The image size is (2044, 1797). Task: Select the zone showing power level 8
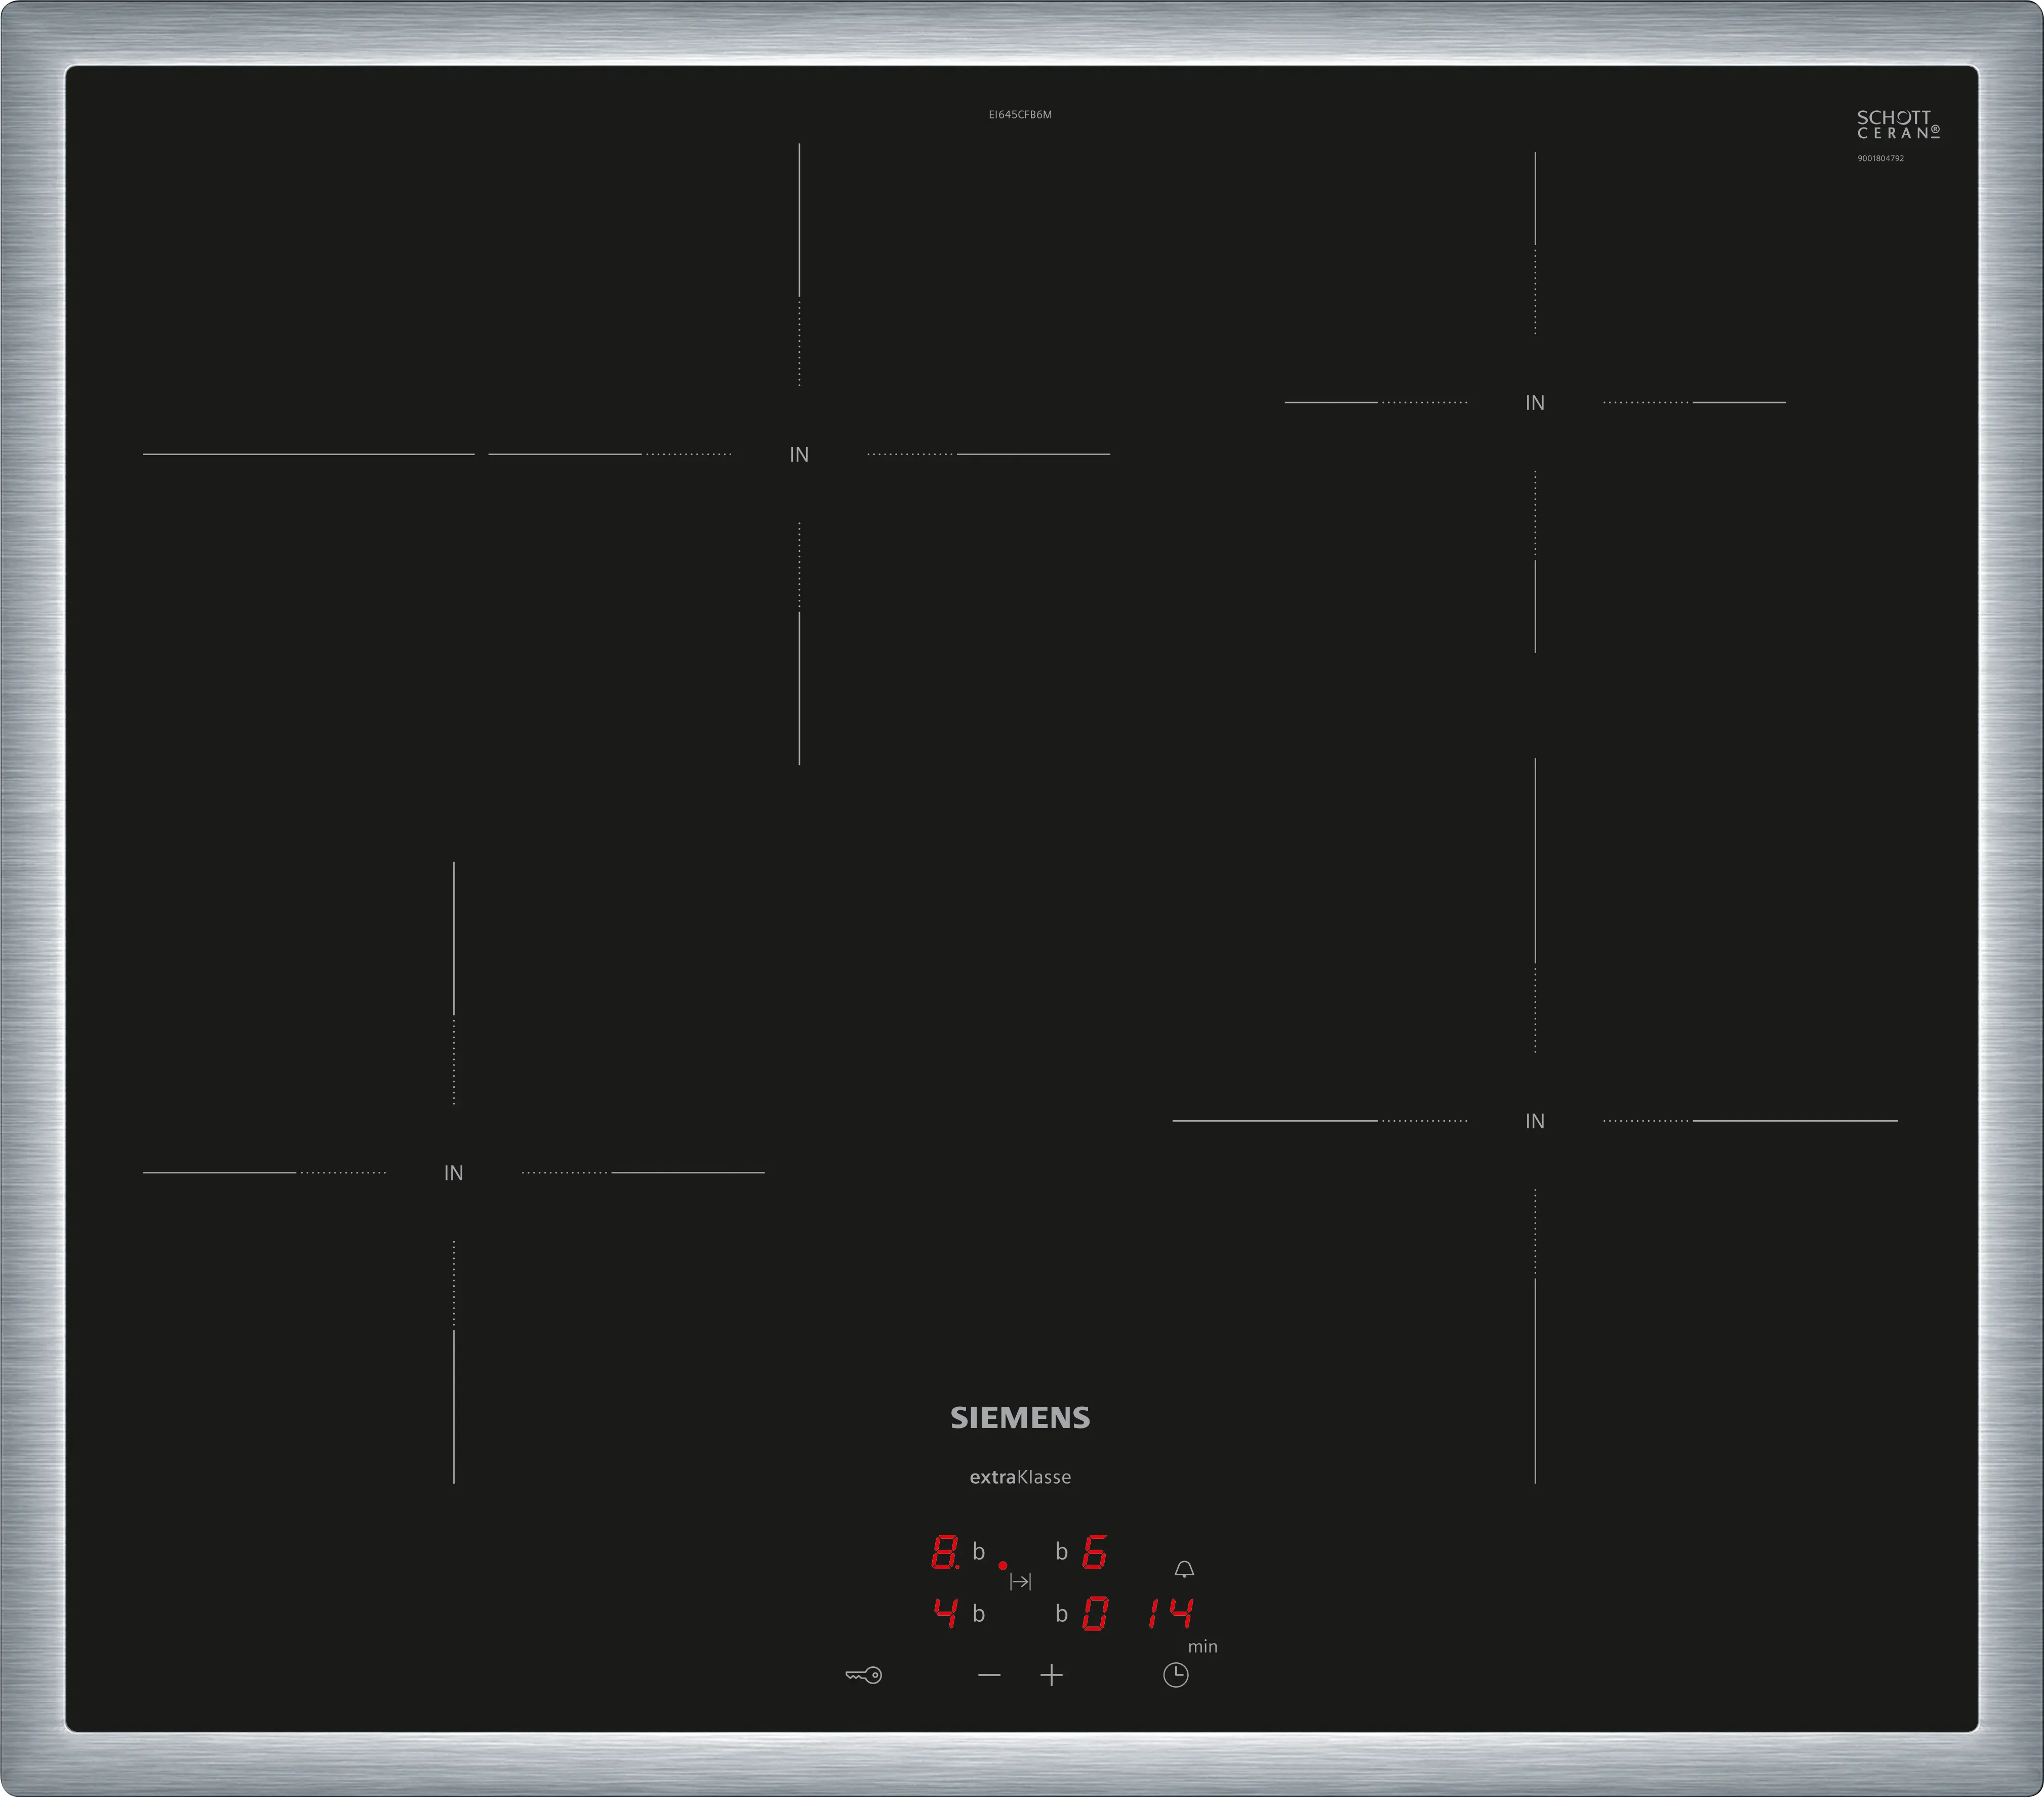click(944, 1552)
